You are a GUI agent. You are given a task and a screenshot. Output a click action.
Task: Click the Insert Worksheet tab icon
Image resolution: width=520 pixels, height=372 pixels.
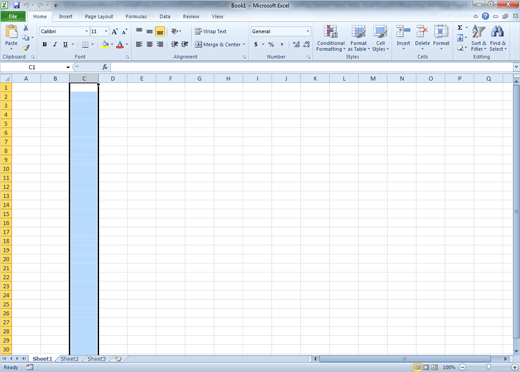[118, 359]
